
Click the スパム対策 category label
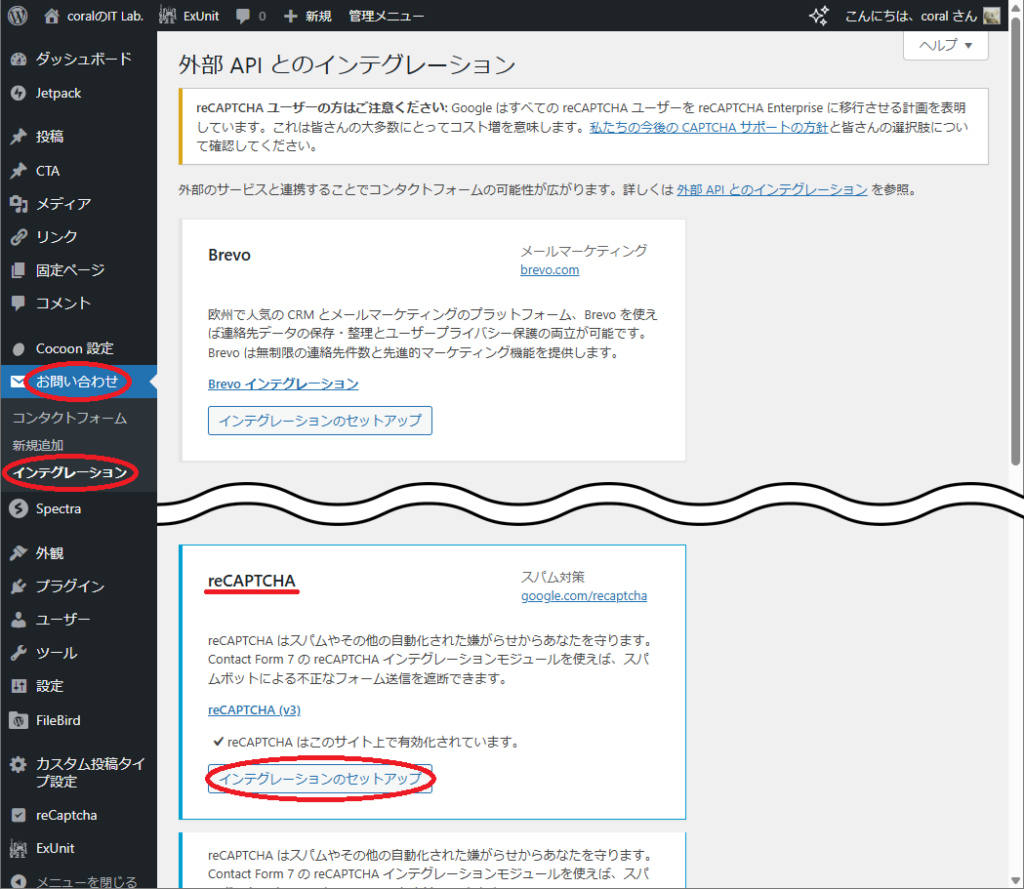click(x=552, y=577)
